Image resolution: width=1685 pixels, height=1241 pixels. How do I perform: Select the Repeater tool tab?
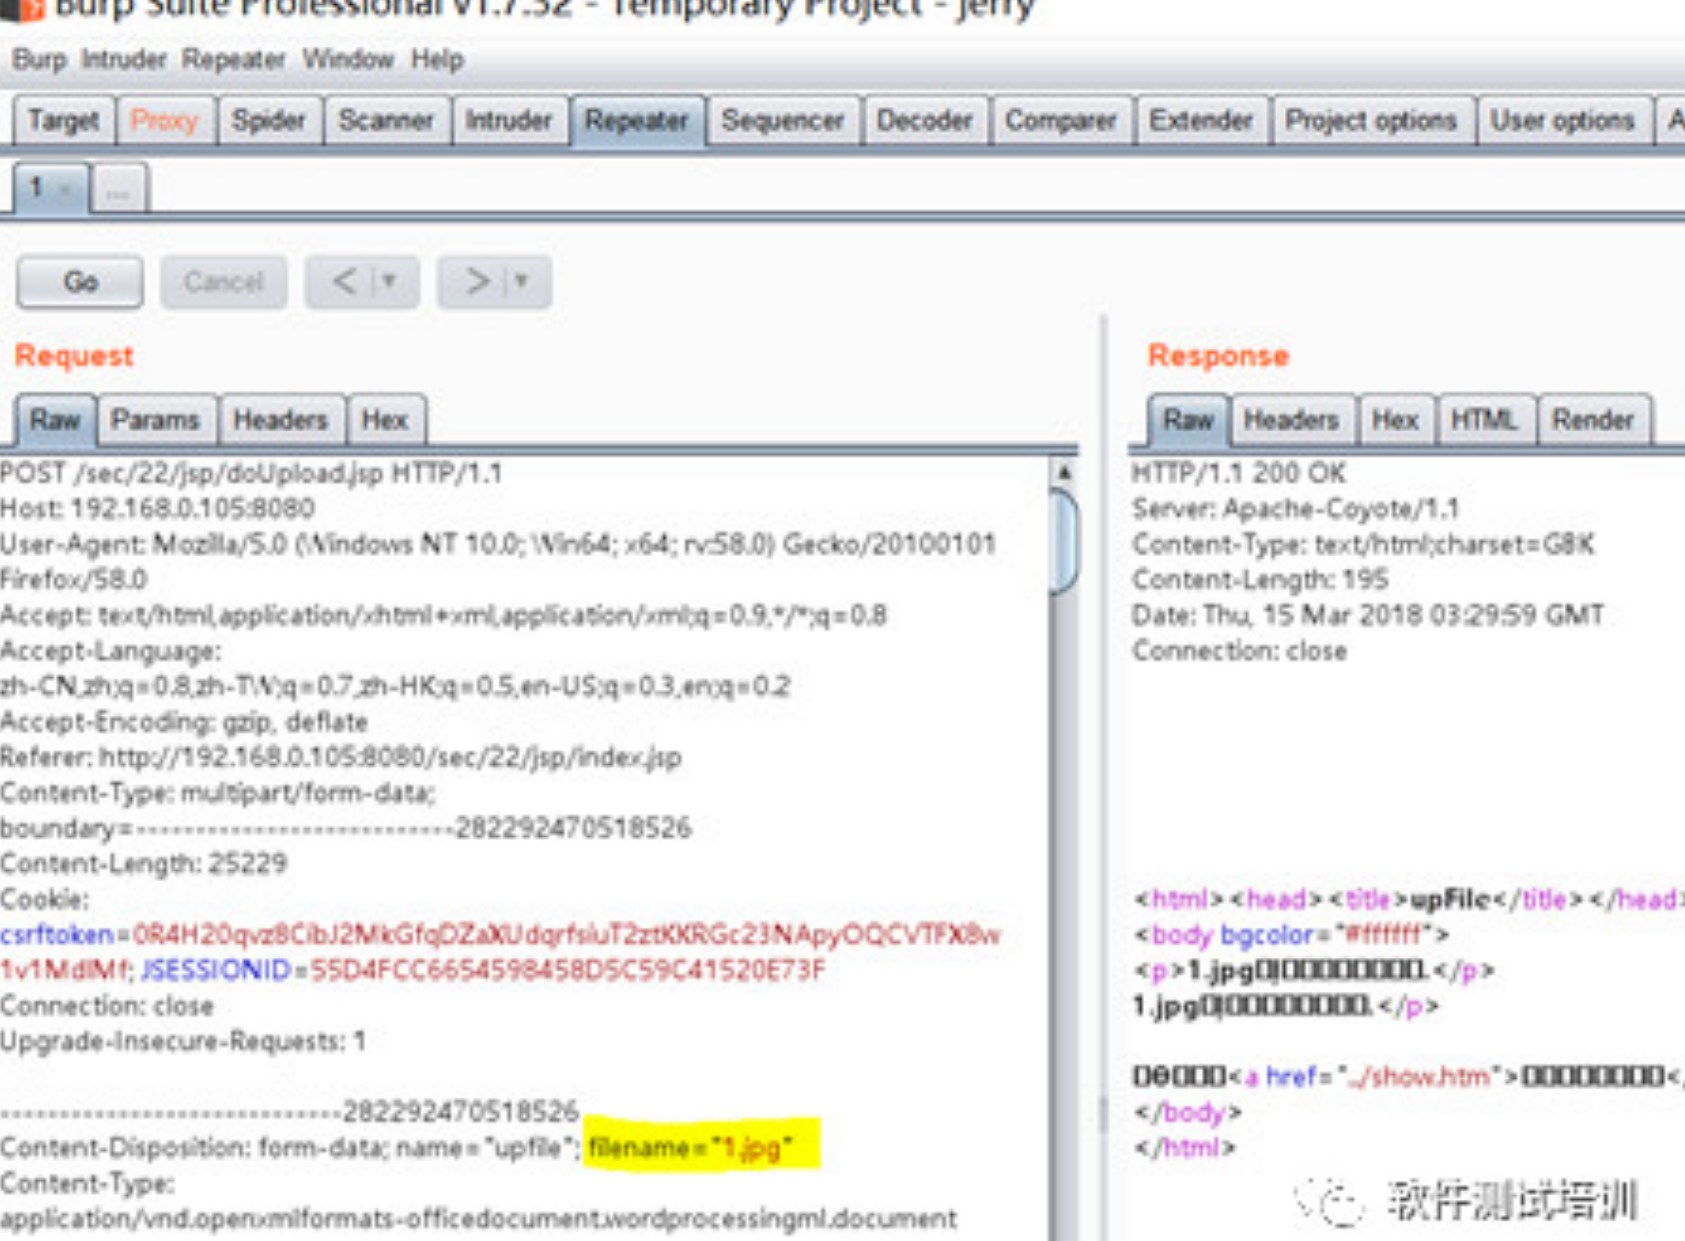pos(636,121)
